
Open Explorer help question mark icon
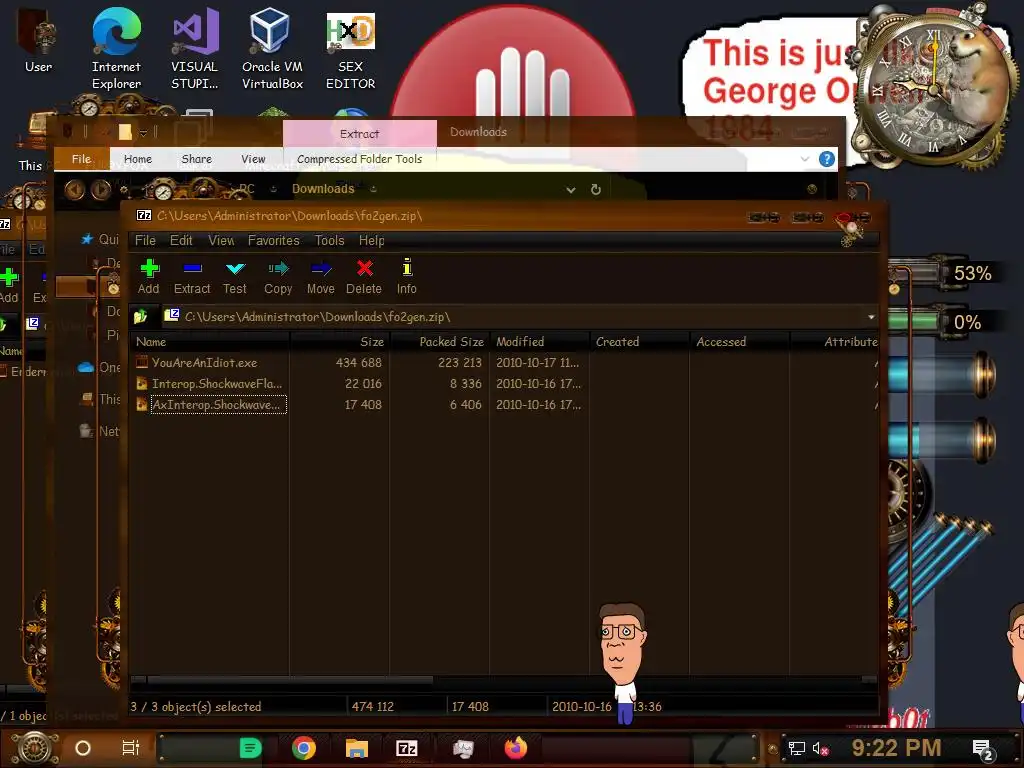pyautogui.click(x=827, y=159)
